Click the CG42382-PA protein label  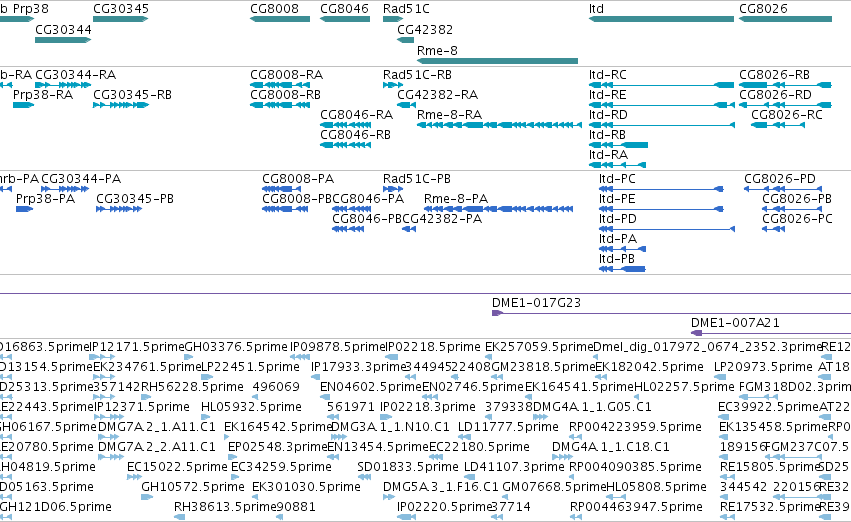(x=442, y=219)
